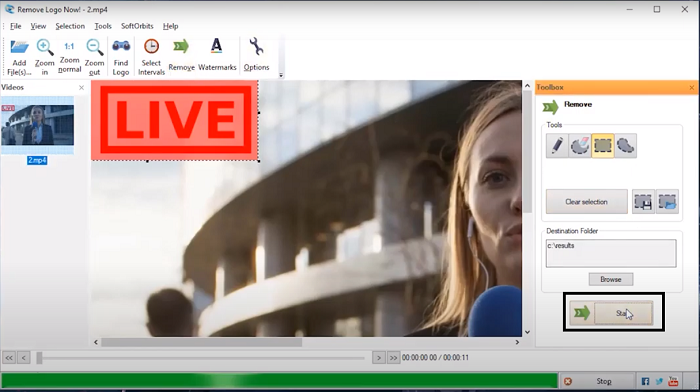
Task: Jump to first frame with << button
Action: 9,358
